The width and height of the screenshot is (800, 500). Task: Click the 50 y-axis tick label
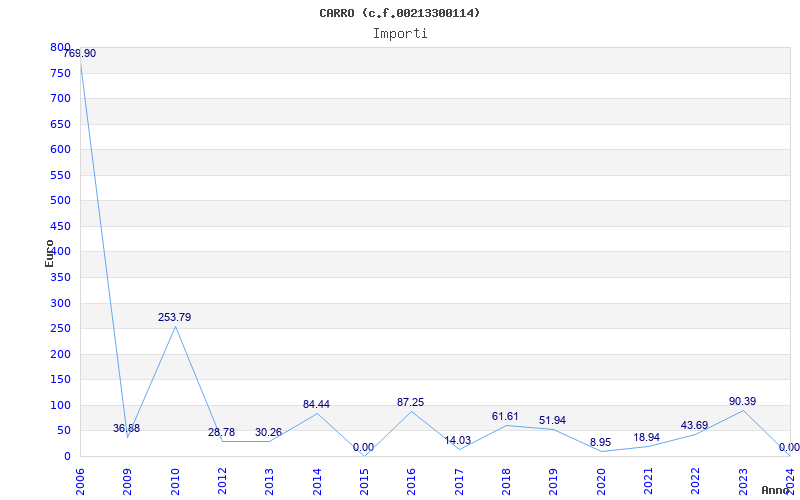point(63,431)
